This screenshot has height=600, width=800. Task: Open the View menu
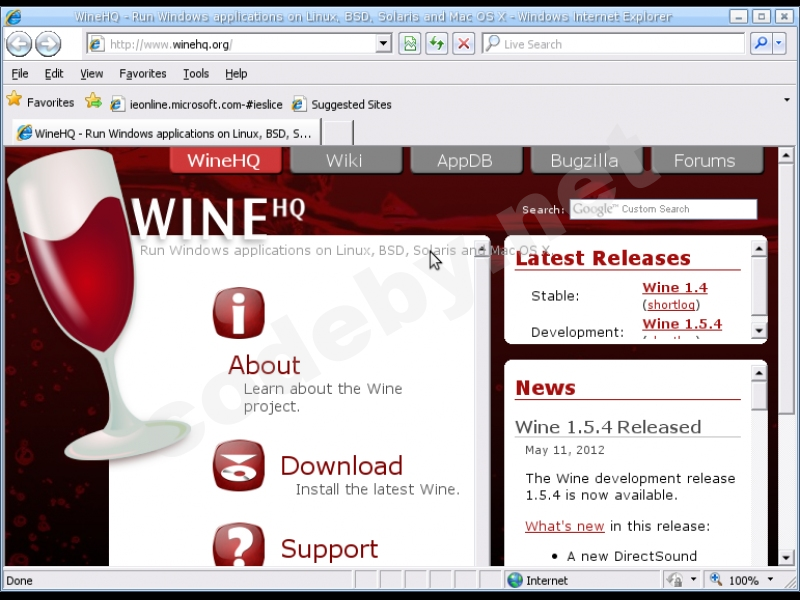tap(92, 74)
